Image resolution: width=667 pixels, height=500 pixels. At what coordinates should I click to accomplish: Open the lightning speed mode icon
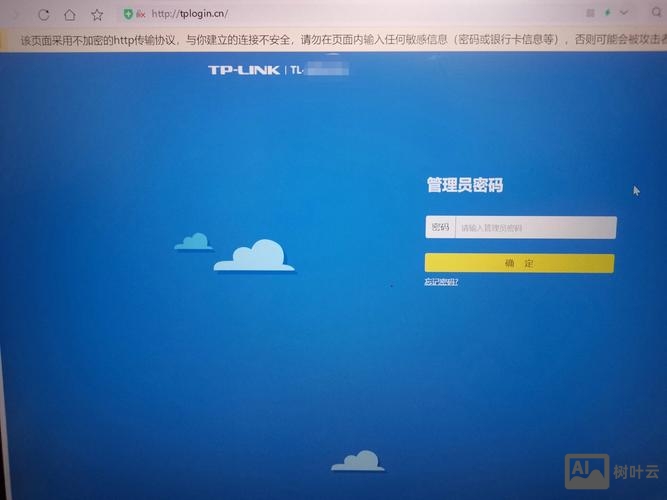pos(607,13)
